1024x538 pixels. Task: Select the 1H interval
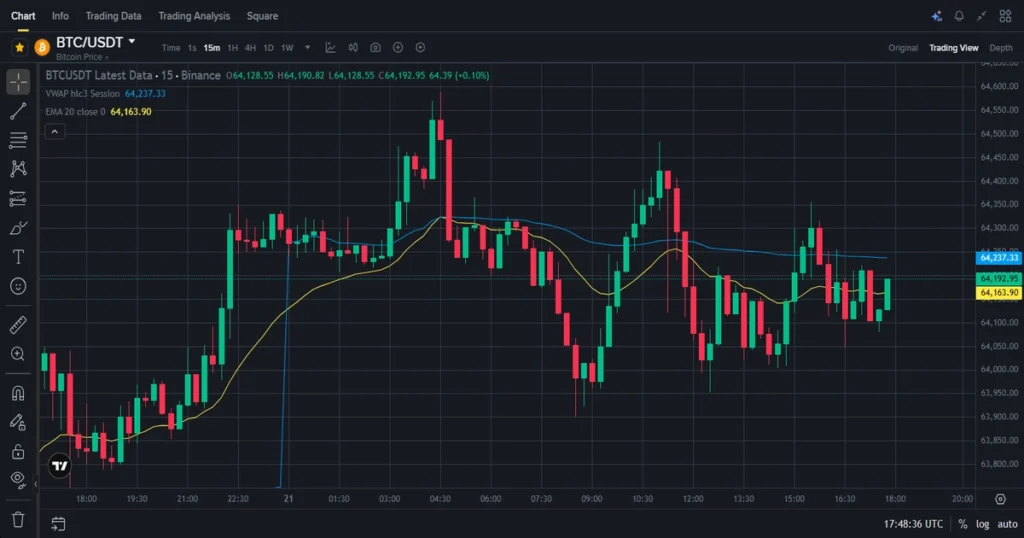point(232,48)
